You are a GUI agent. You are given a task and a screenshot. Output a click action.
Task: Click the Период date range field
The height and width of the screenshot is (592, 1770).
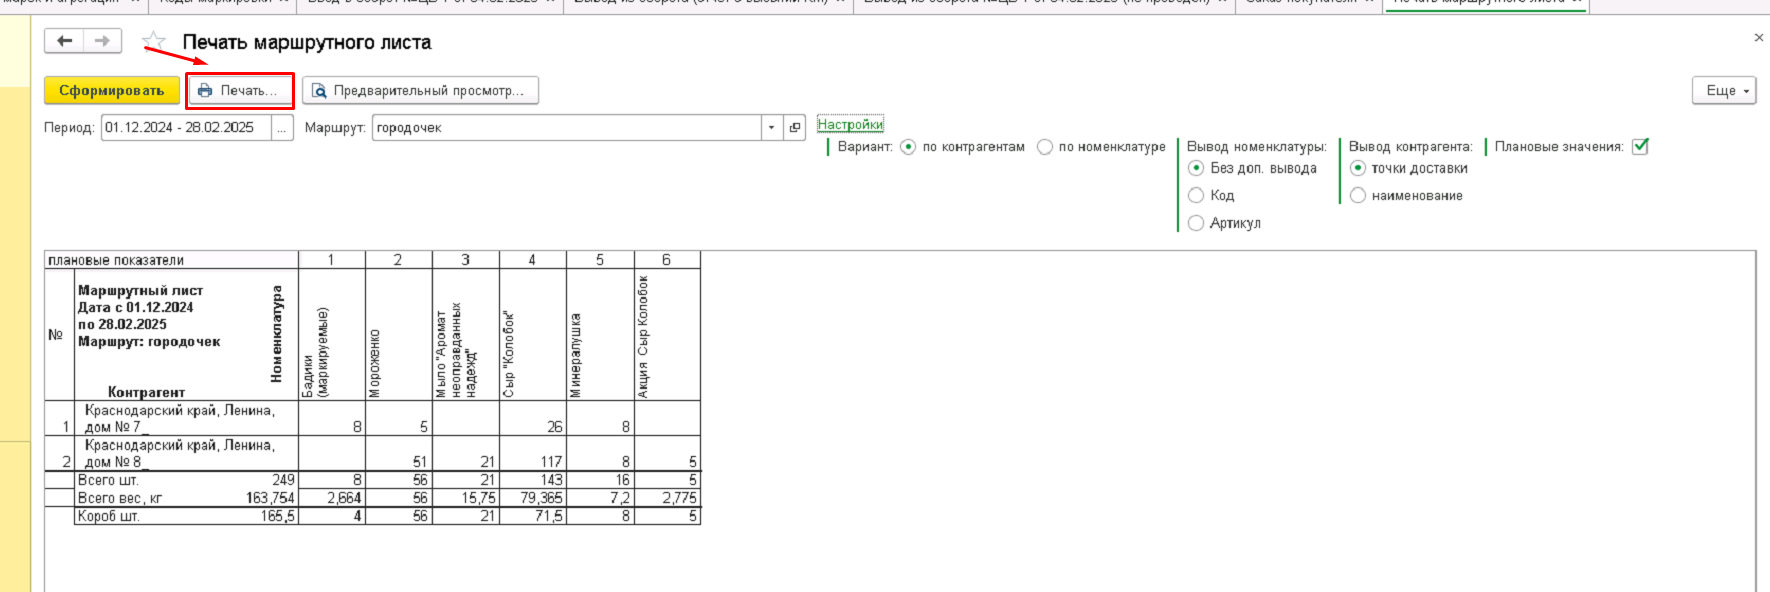(x=187, y=127)
